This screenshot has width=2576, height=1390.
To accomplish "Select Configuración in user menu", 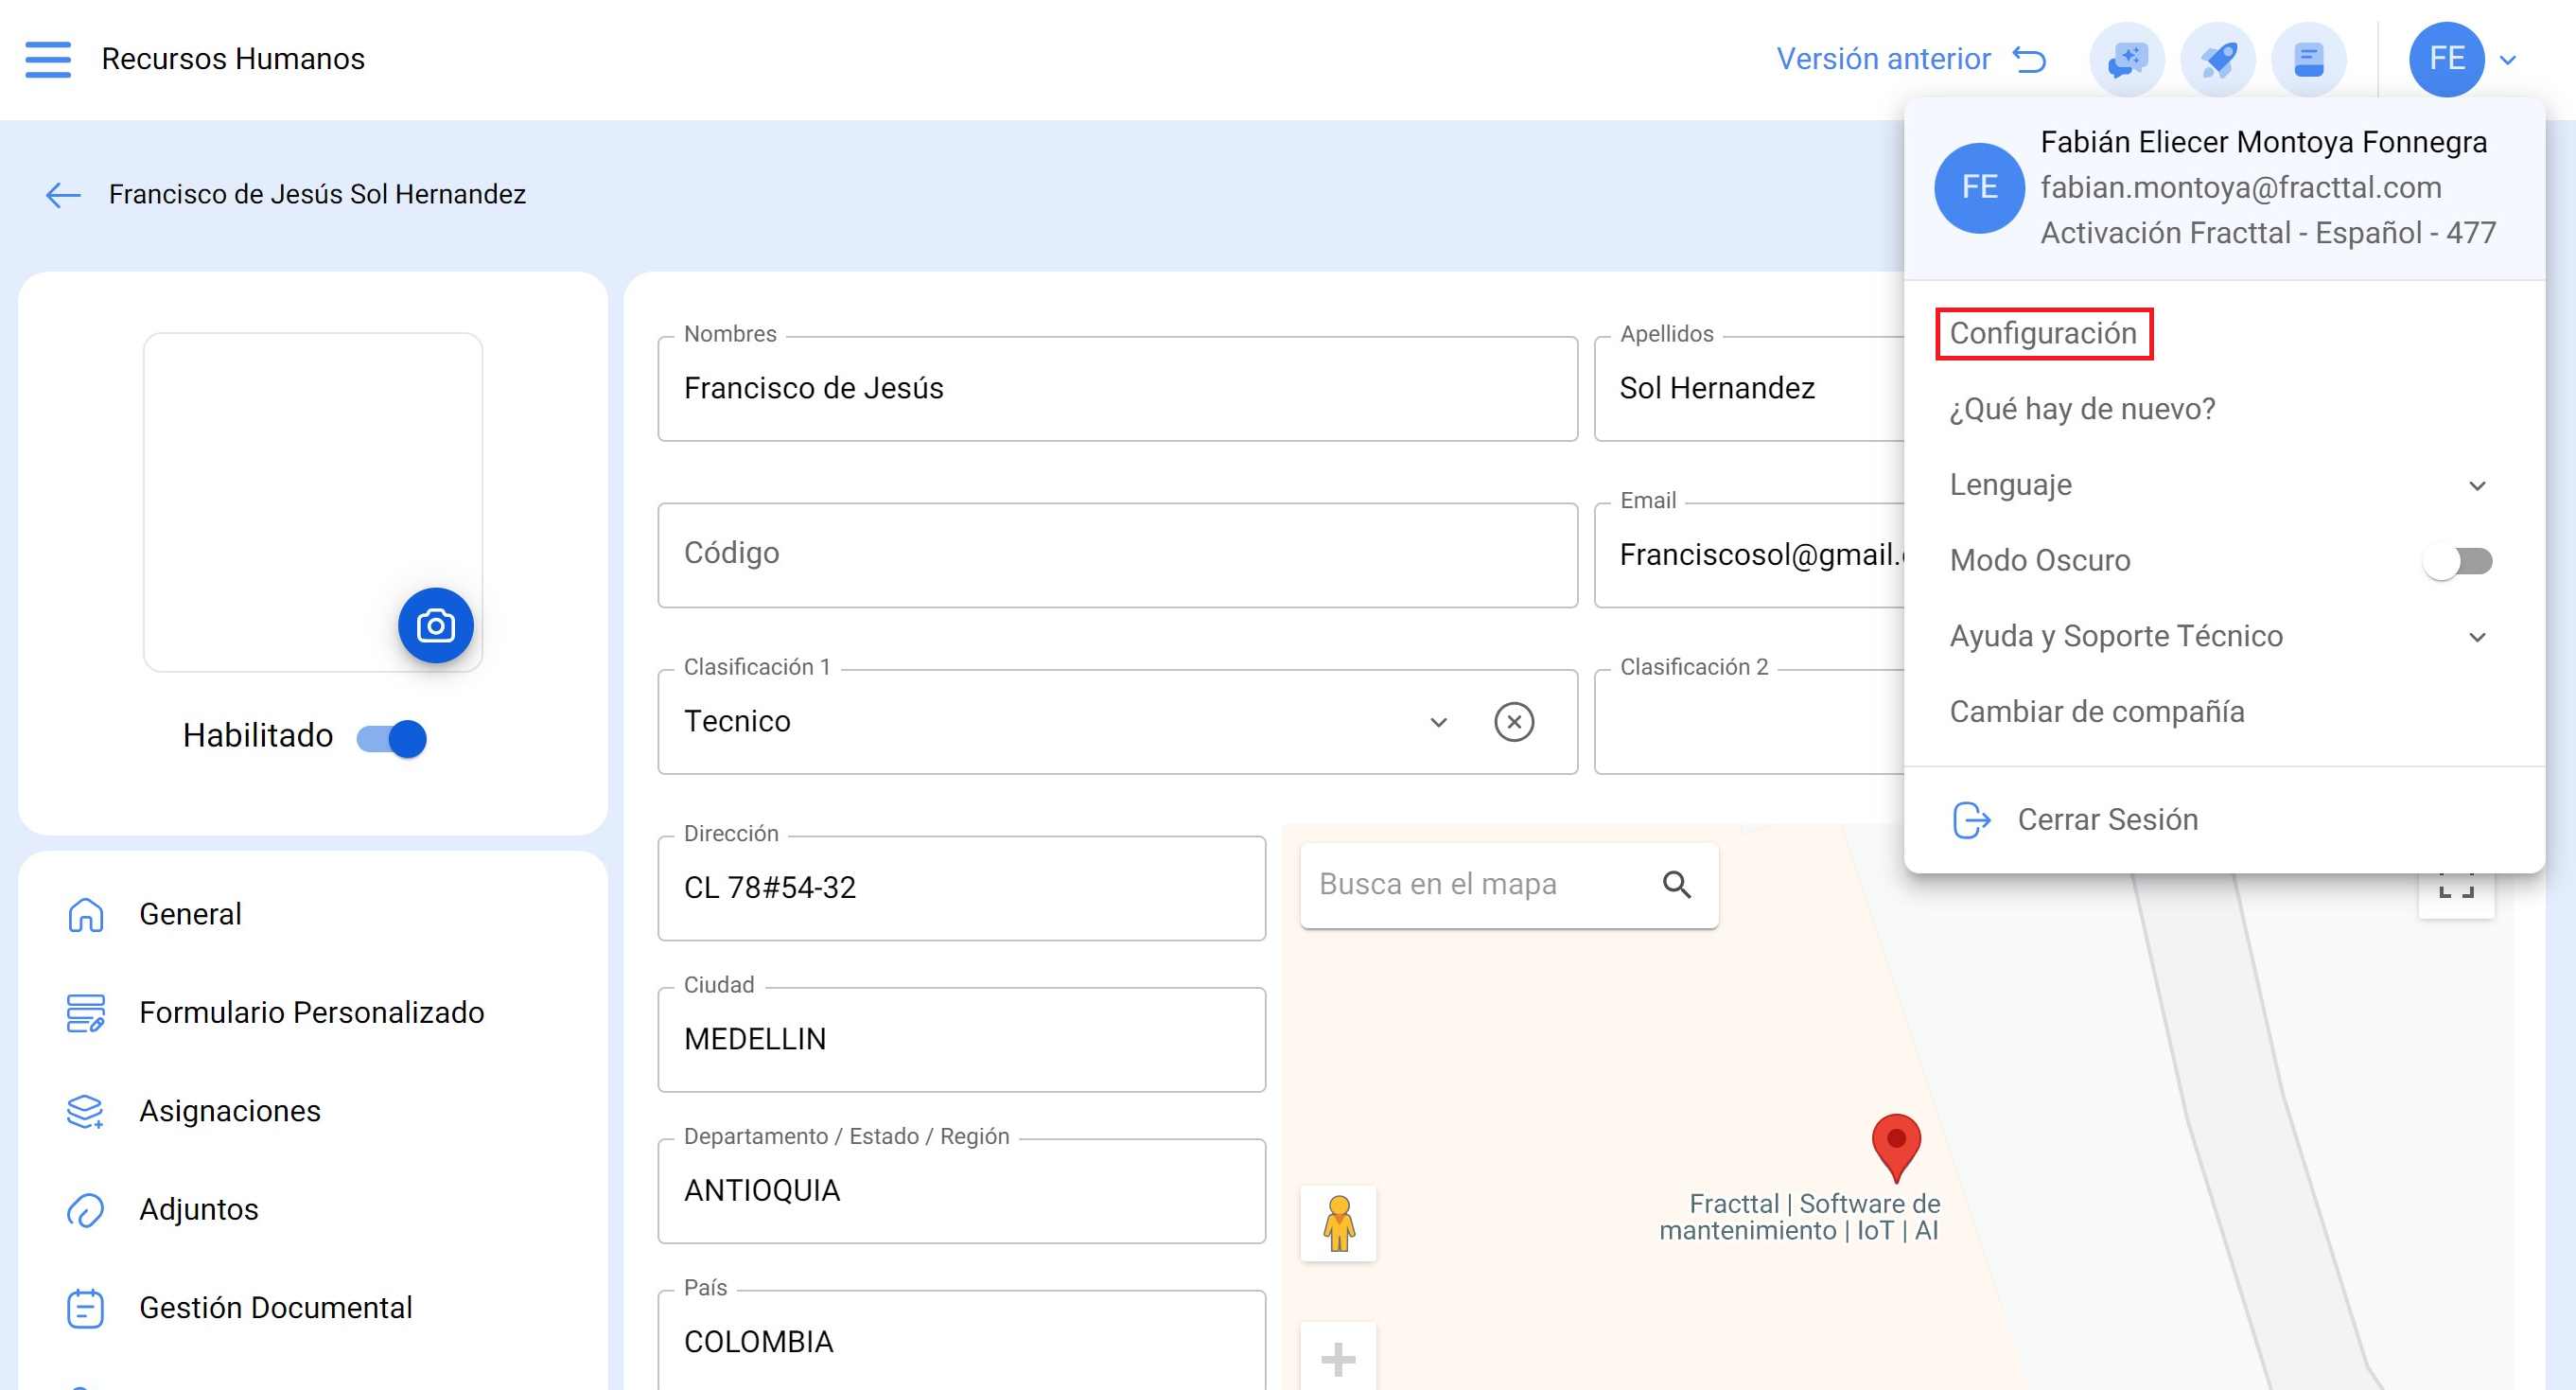I will point(2042,334).
